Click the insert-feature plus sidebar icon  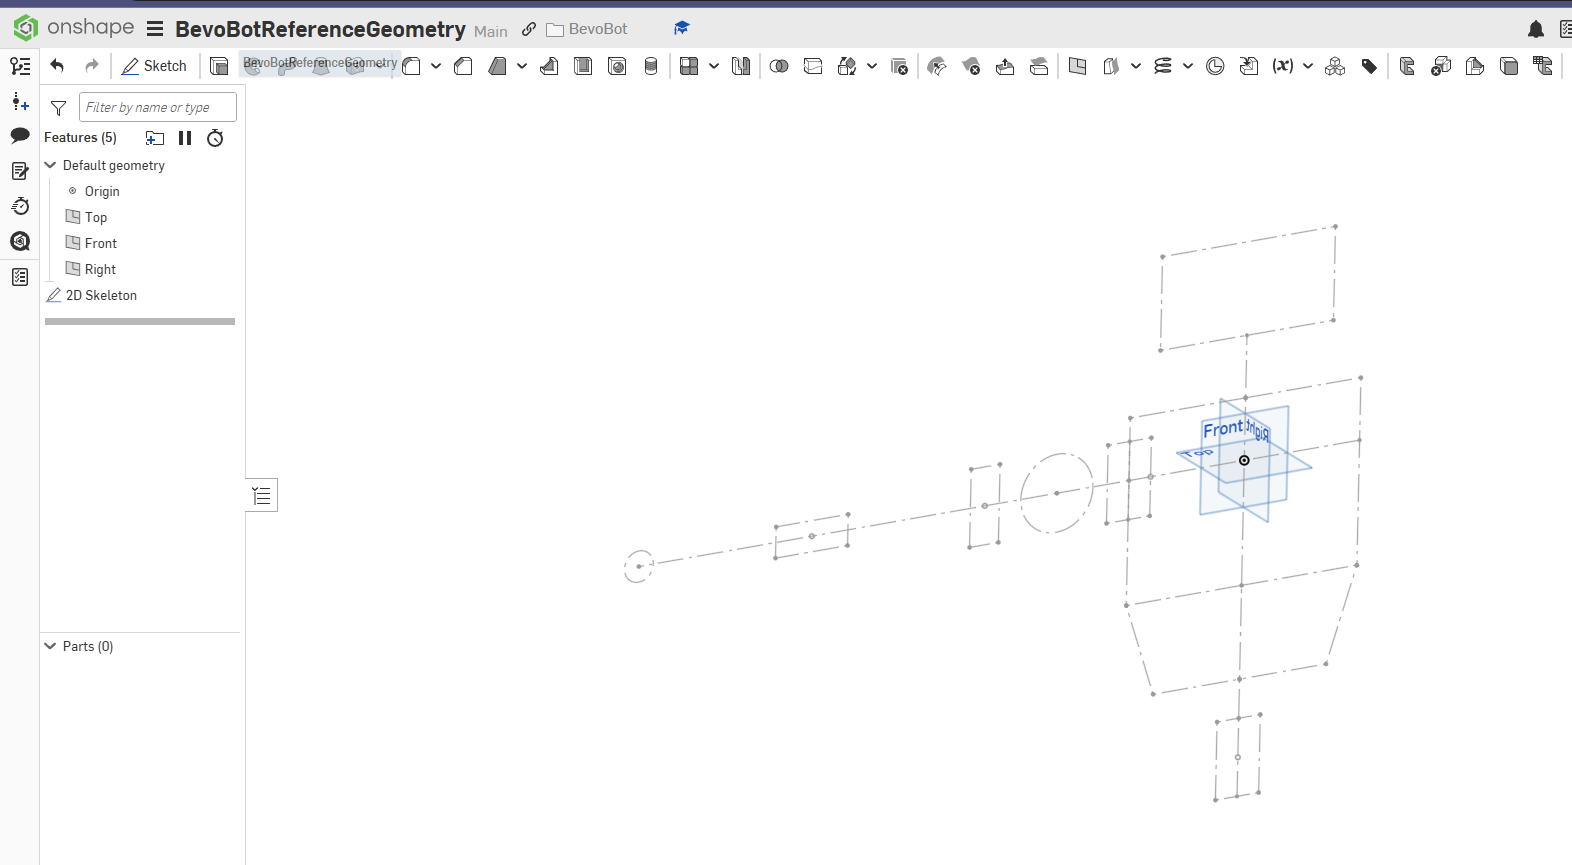pos(20,101)
